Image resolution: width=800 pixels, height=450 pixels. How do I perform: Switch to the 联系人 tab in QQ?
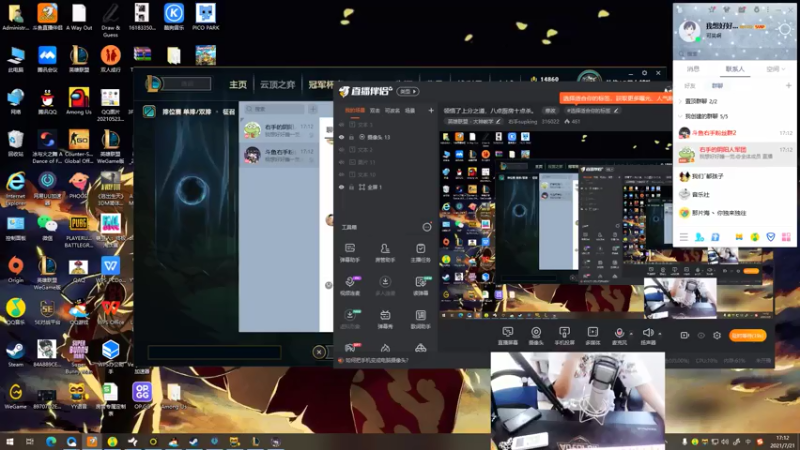point(735,69)
